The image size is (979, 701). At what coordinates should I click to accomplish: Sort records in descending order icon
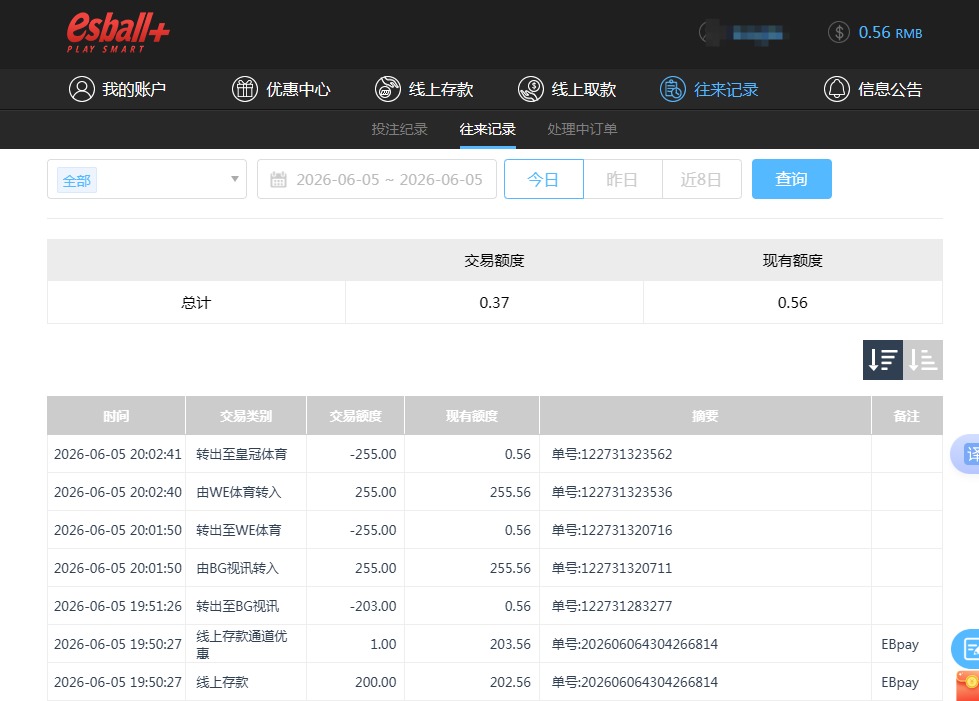pyautogui.click(x=883, y=360)
